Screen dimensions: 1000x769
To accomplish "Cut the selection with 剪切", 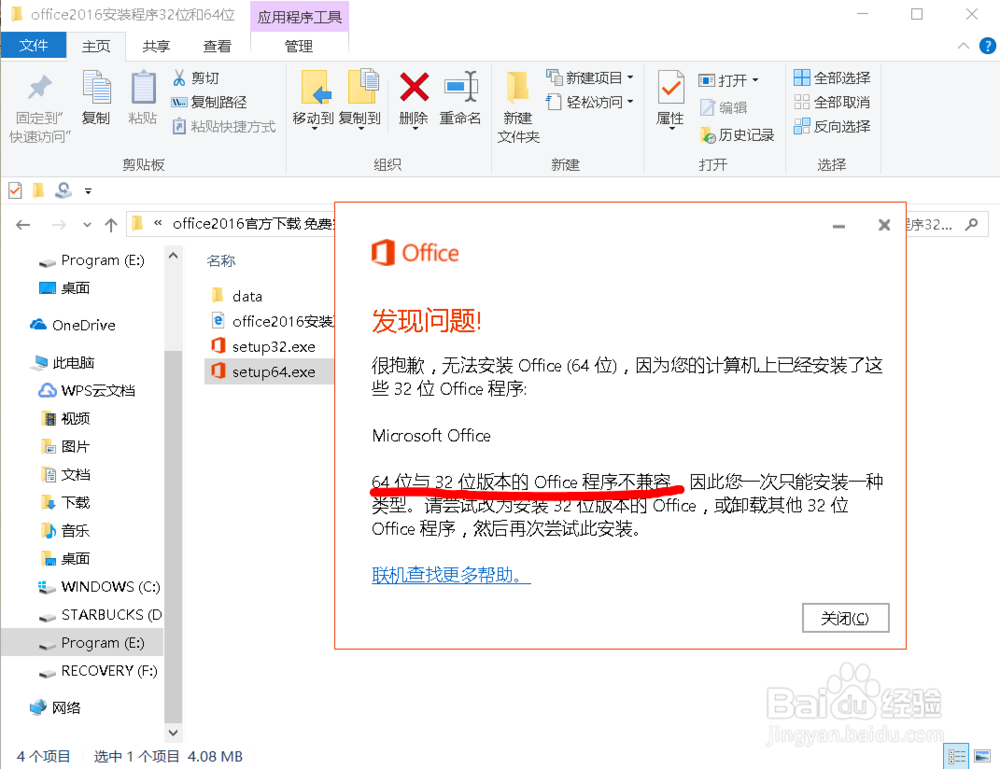I will (x=196, y=78).
